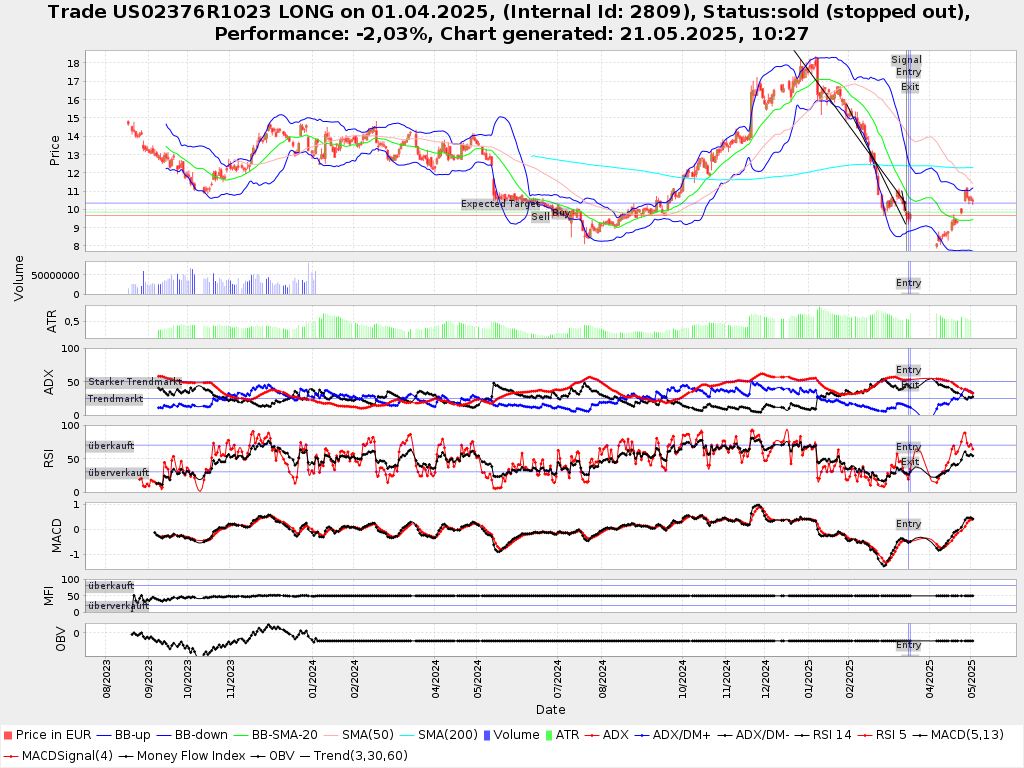Select the Expected Target label
The image size is (1024, 768).
pos(500,204)
